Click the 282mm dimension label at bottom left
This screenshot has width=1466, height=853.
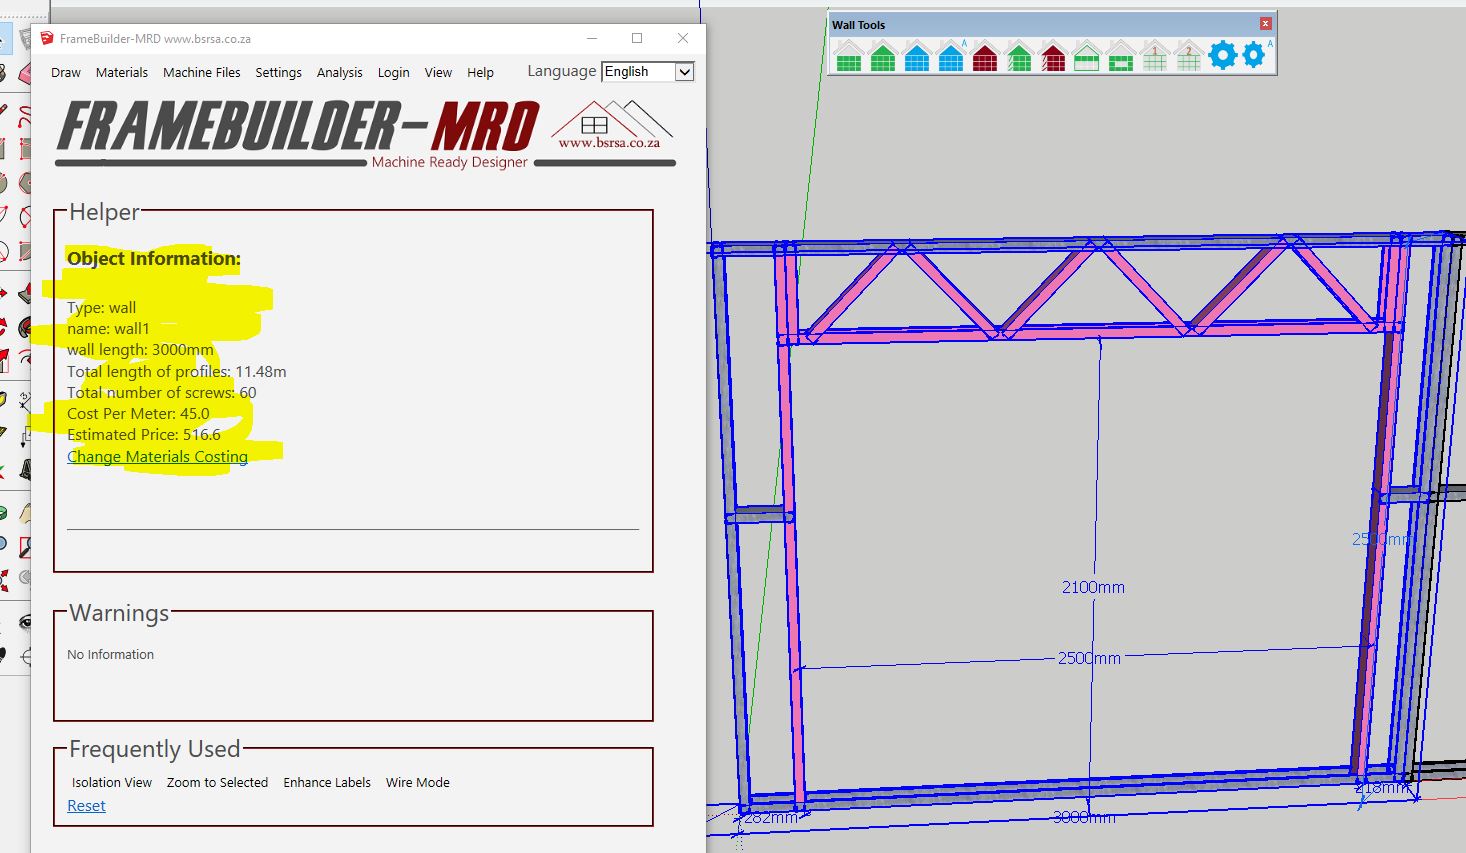point(770,818)
